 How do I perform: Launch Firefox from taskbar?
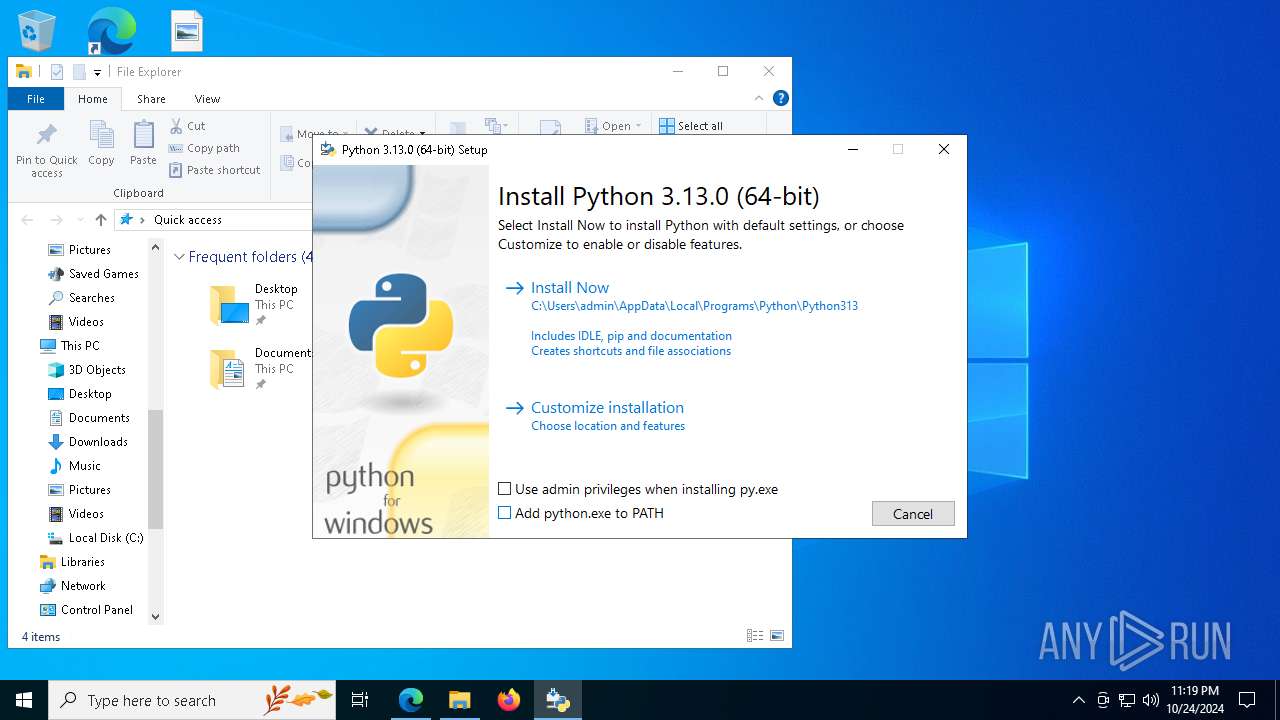[x=508, y=700]
